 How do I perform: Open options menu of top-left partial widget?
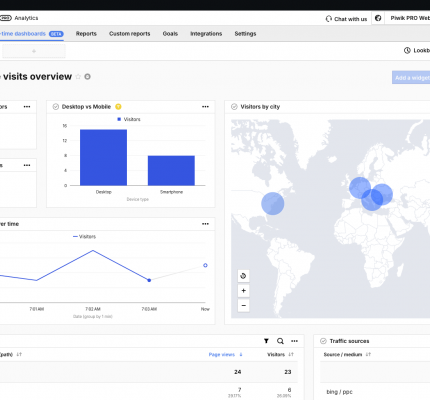[x=27, y=107]
